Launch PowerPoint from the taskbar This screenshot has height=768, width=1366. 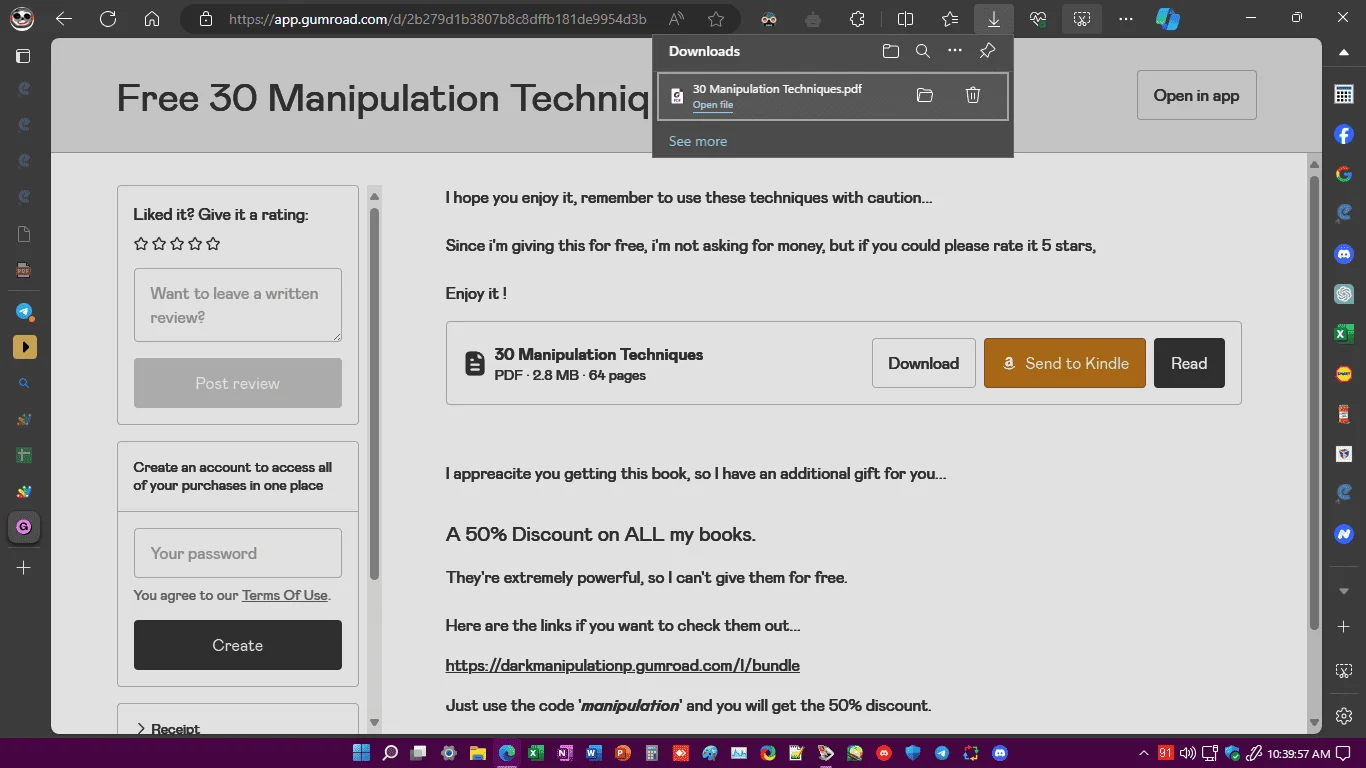point(623,753)
